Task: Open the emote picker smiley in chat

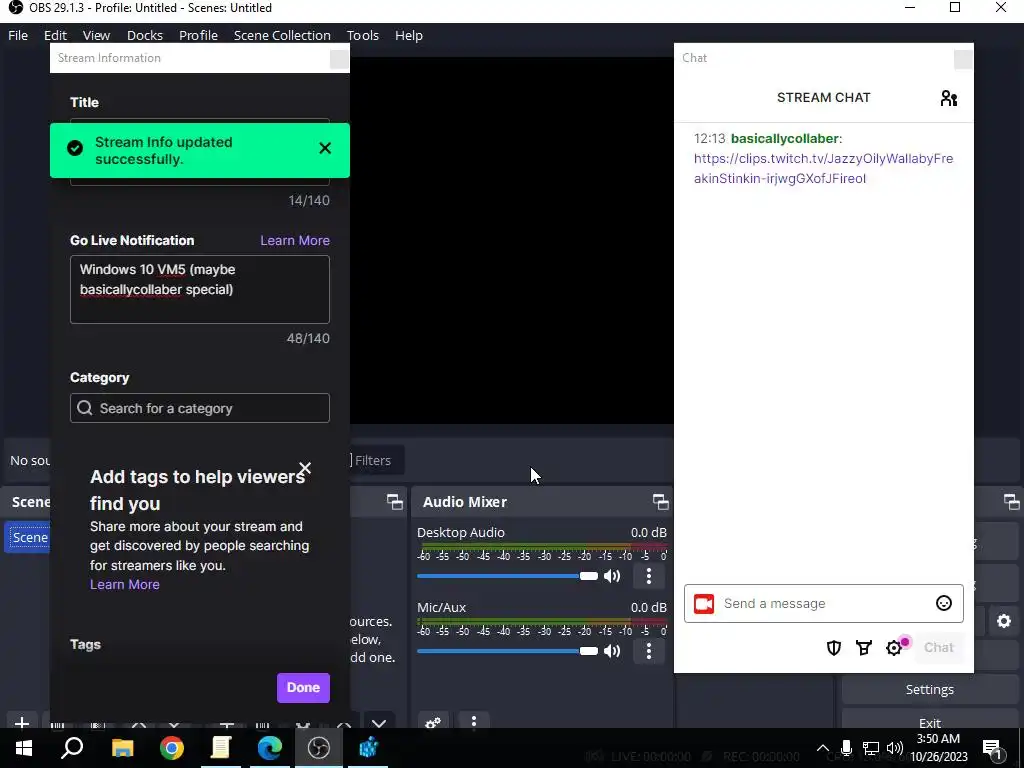Action: tap(944, 603)
